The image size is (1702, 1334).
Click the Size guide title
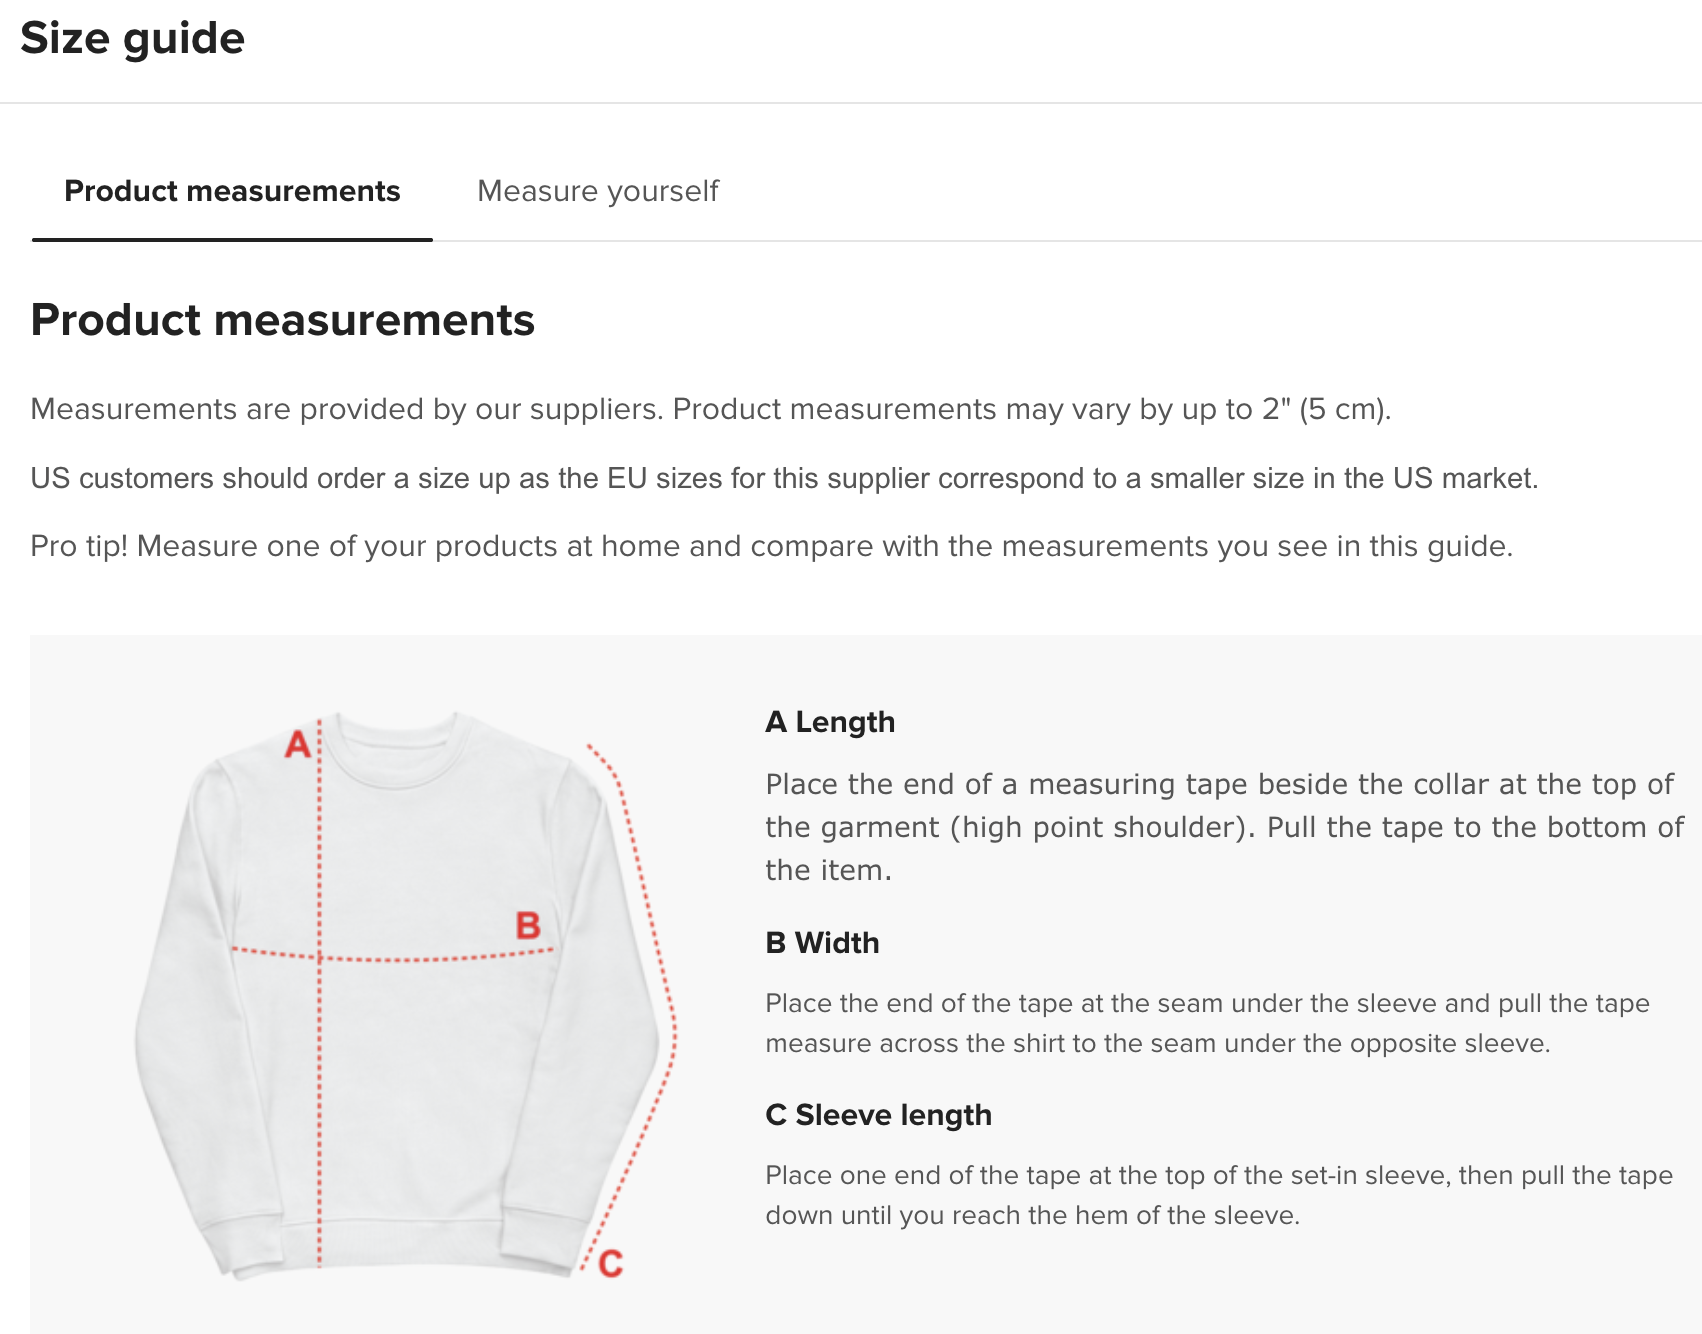(133, 39)
